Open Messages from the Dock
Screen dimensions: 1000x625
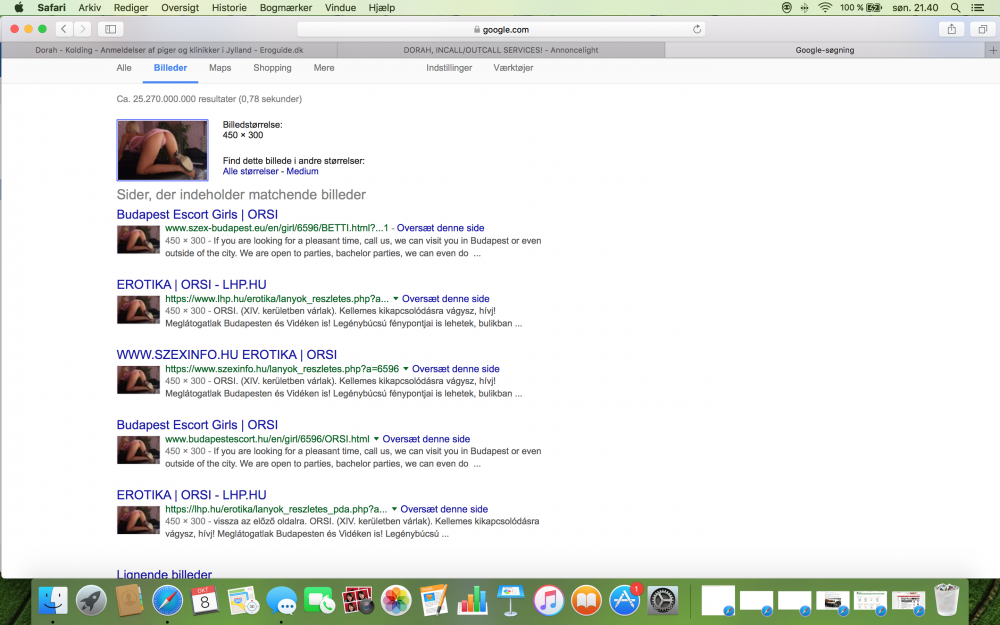click(x=281, y=601)
